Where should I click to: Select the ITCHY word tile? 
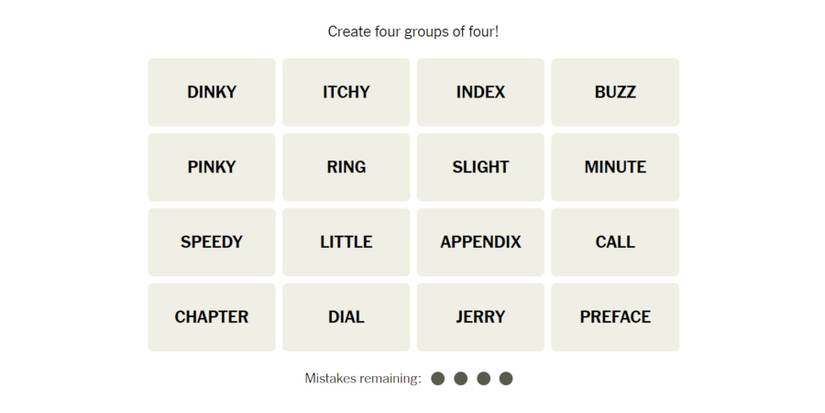click(x=346, y=92)
